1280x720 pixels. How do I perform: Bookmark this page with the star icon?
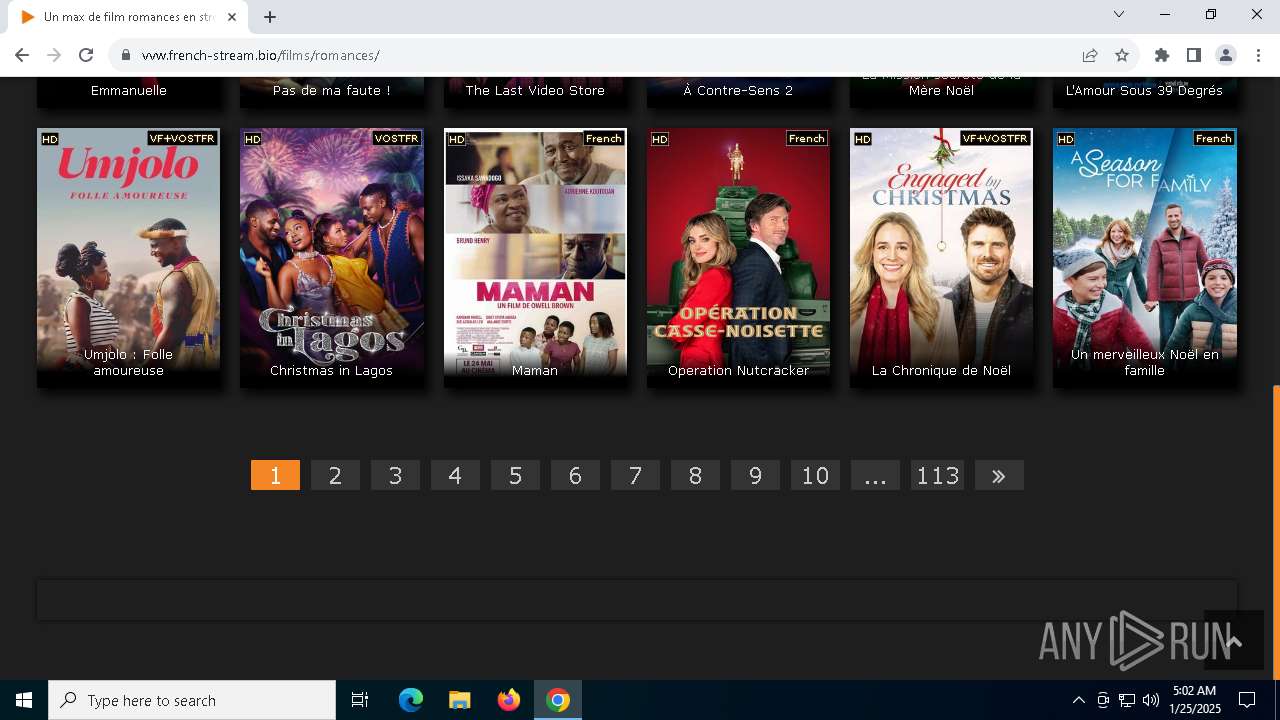[x=1122, y=55]
